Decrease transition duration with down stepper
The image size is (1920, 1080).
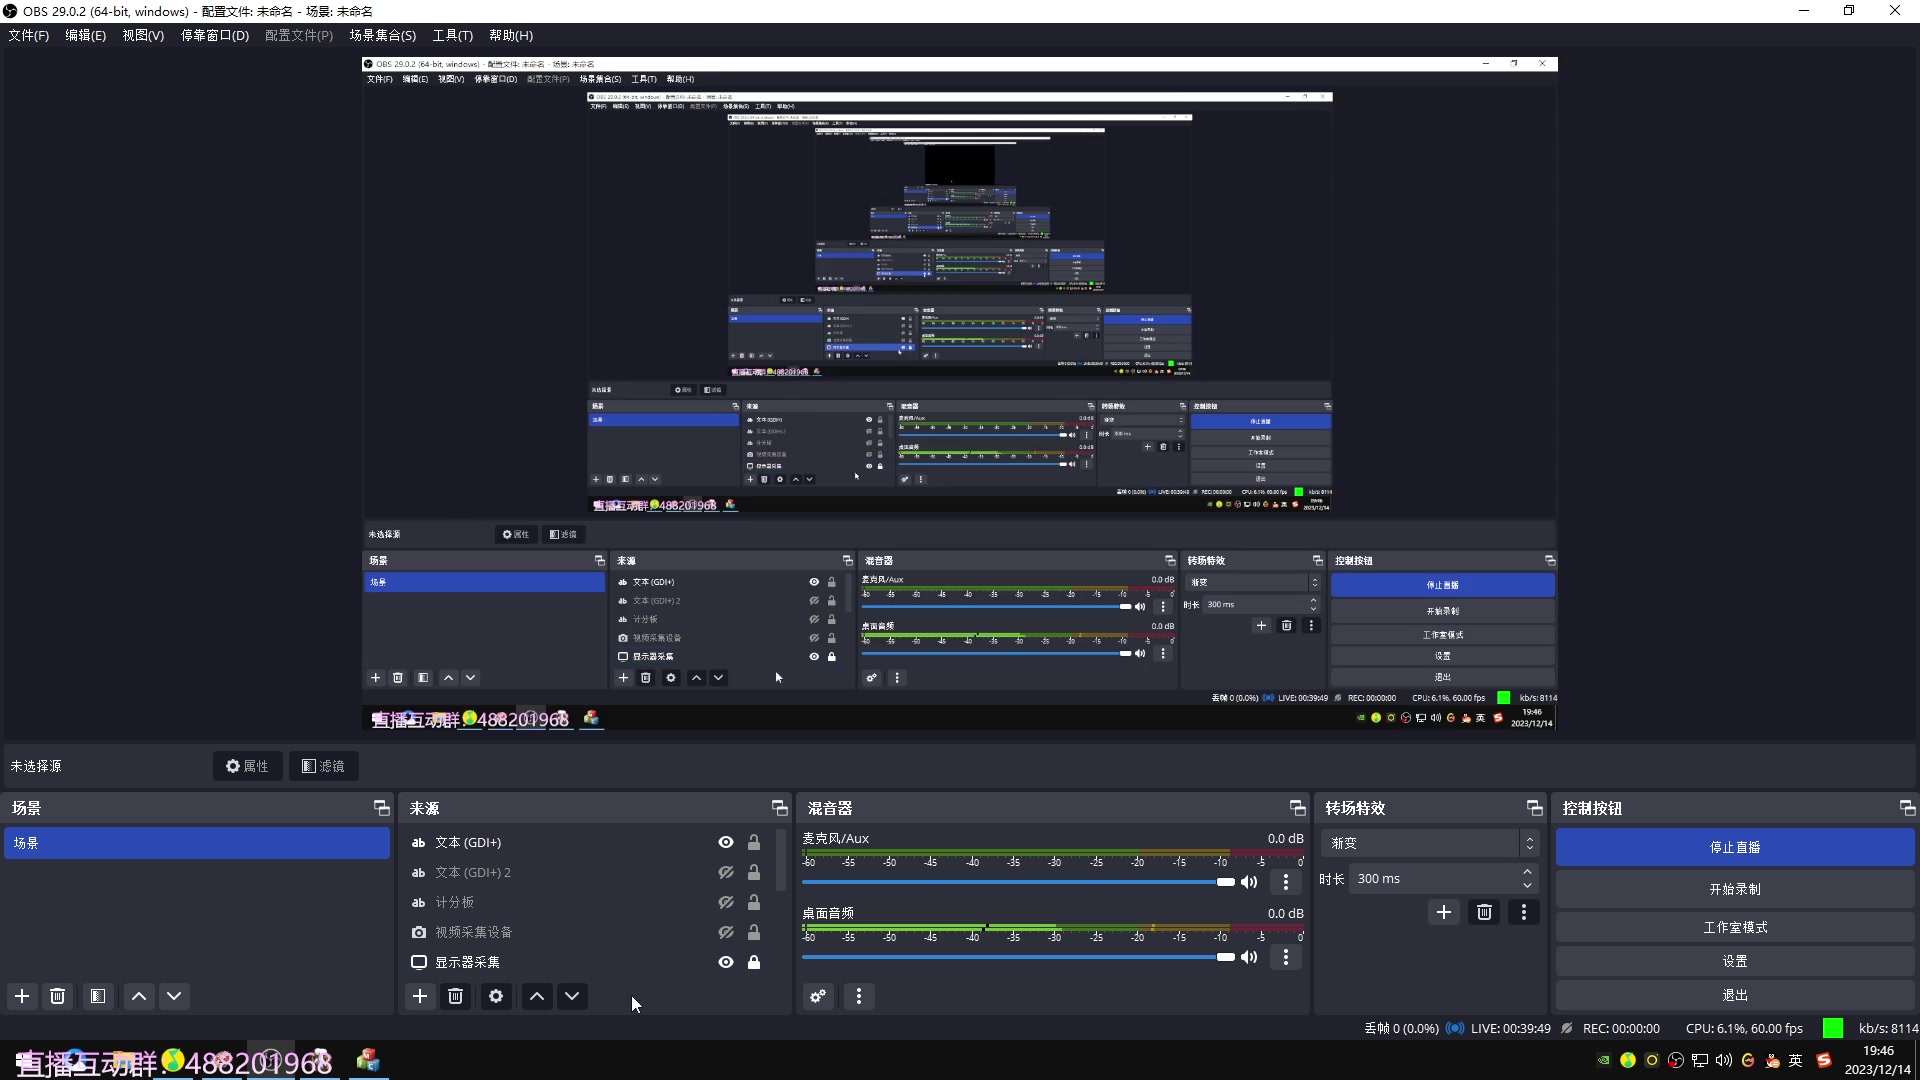click(1527, 885)
